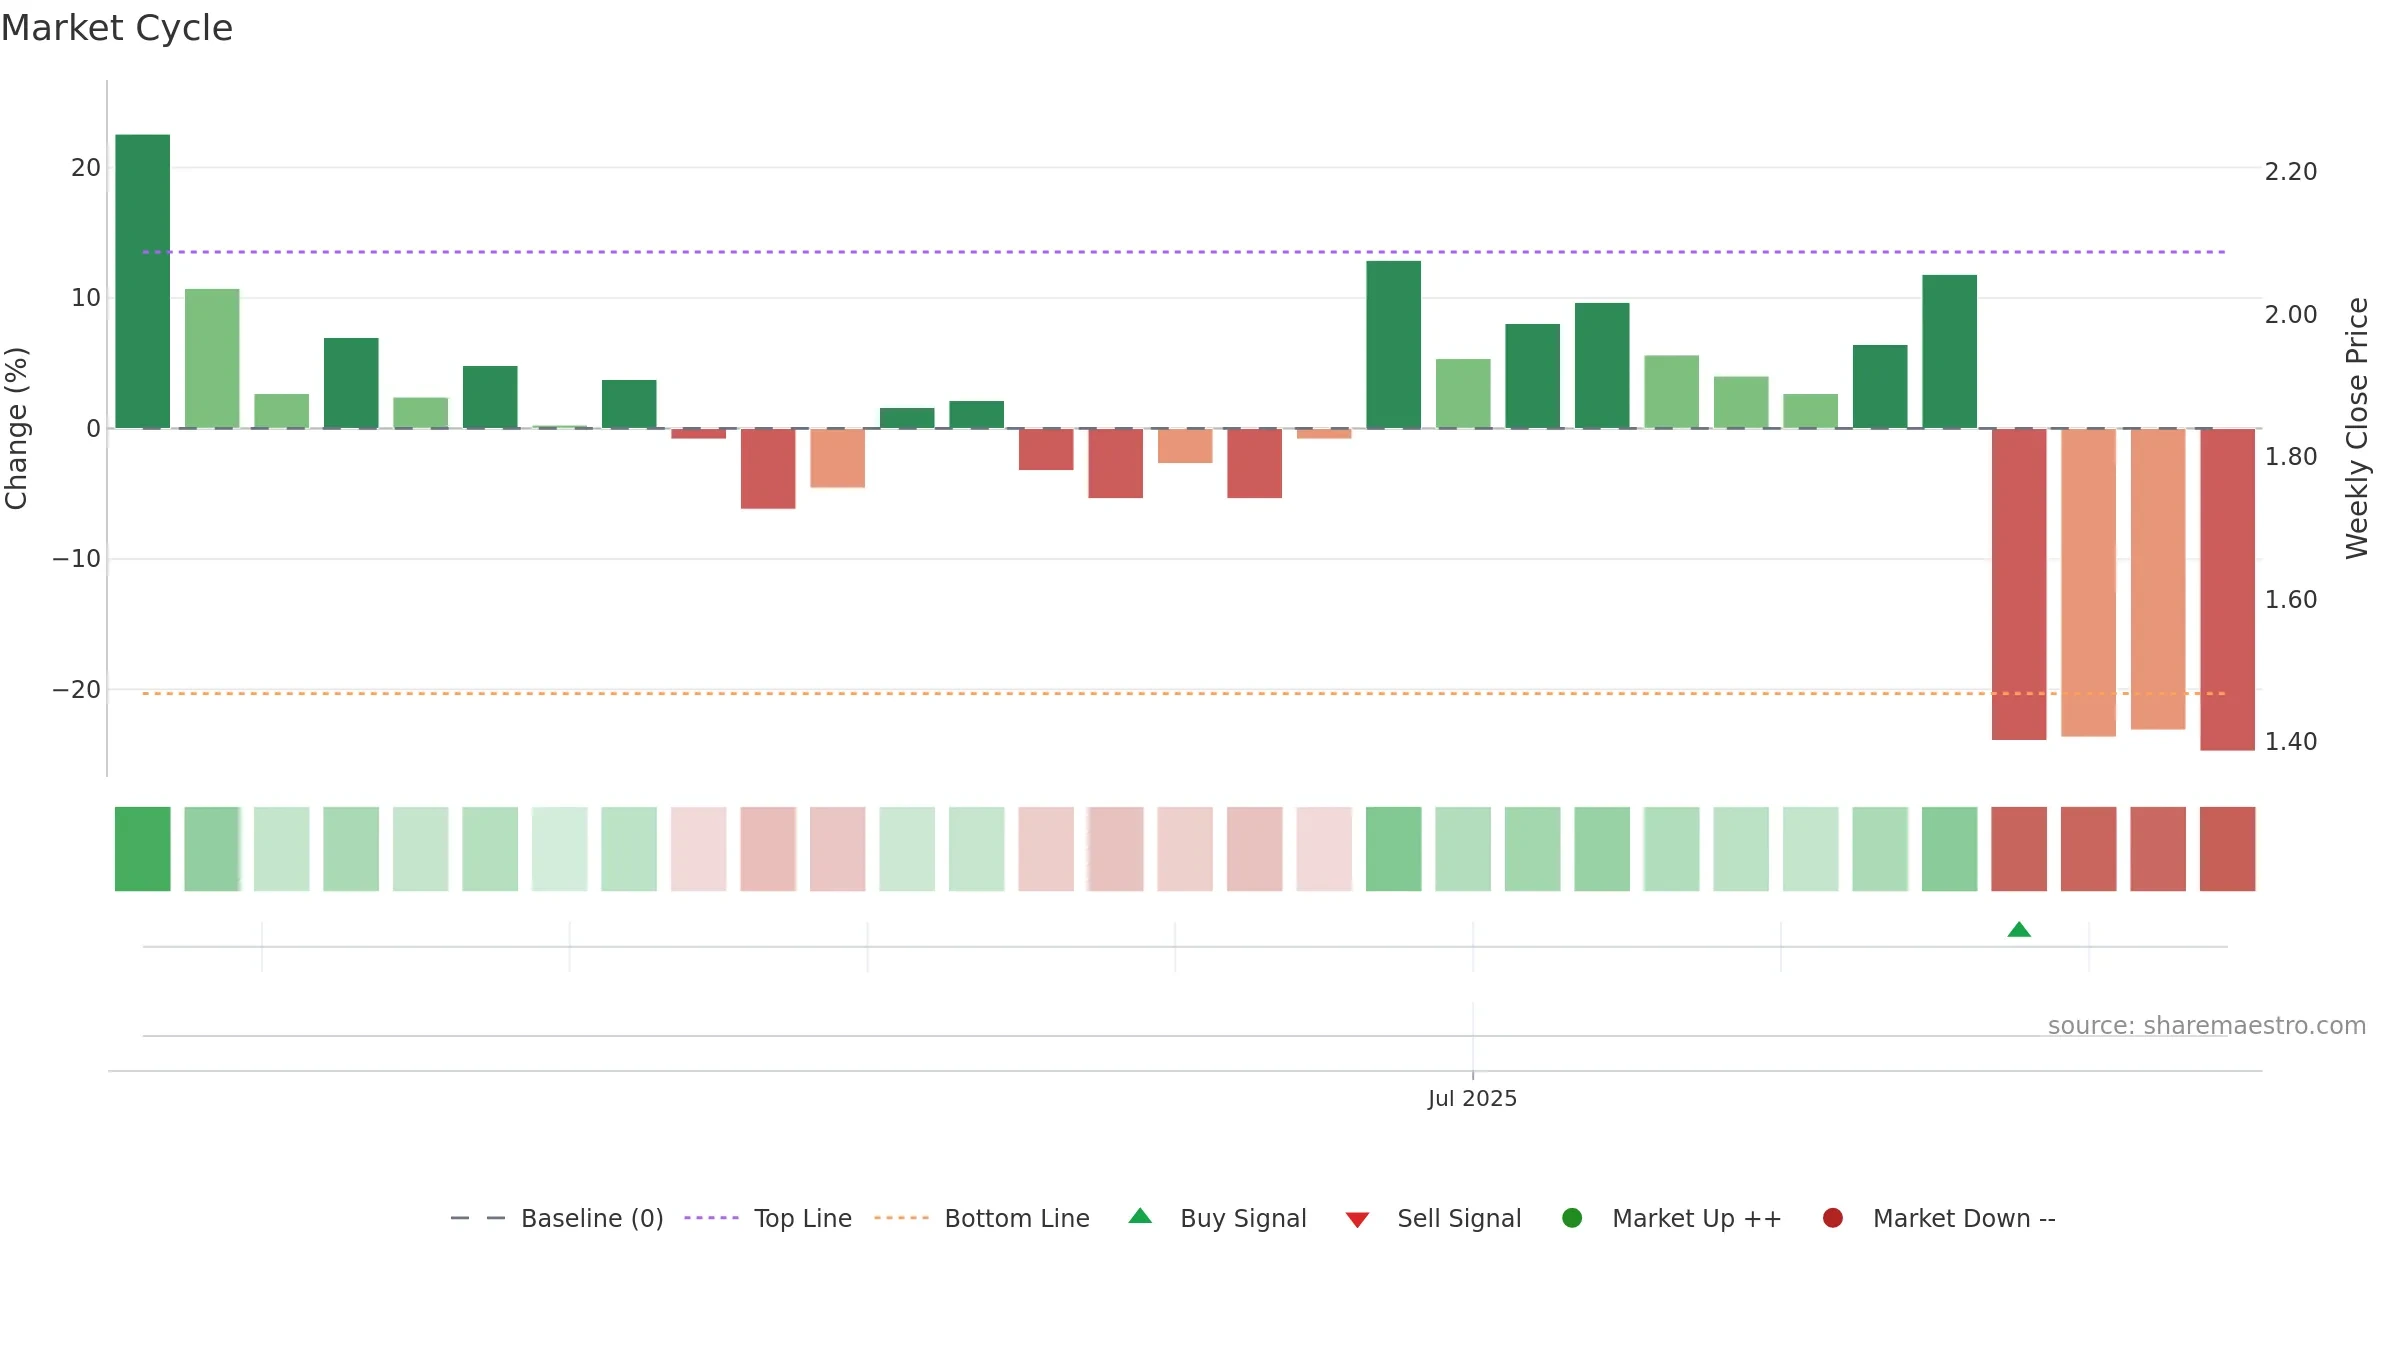Toggle Top Line legend entry
Screen dimensions: 2400x1350
point(768,1218)
